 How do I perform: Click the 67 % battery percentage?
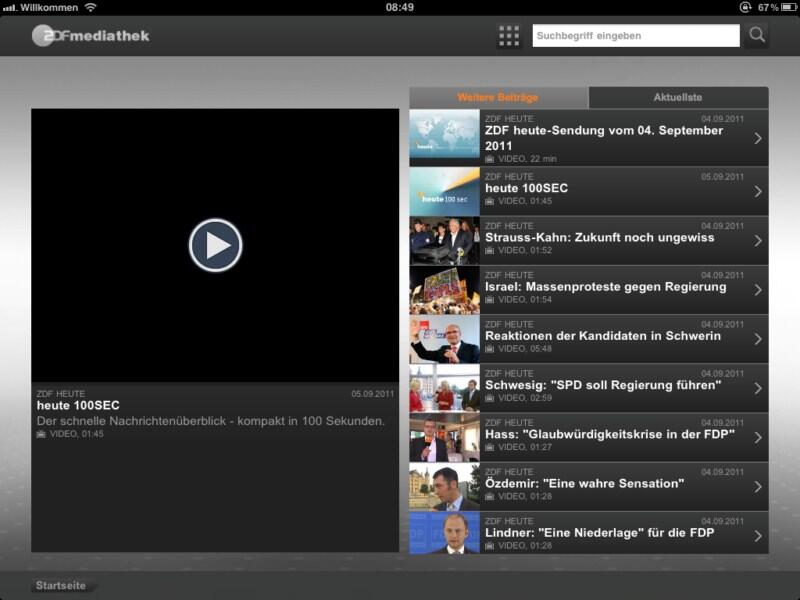pos(768,7)
